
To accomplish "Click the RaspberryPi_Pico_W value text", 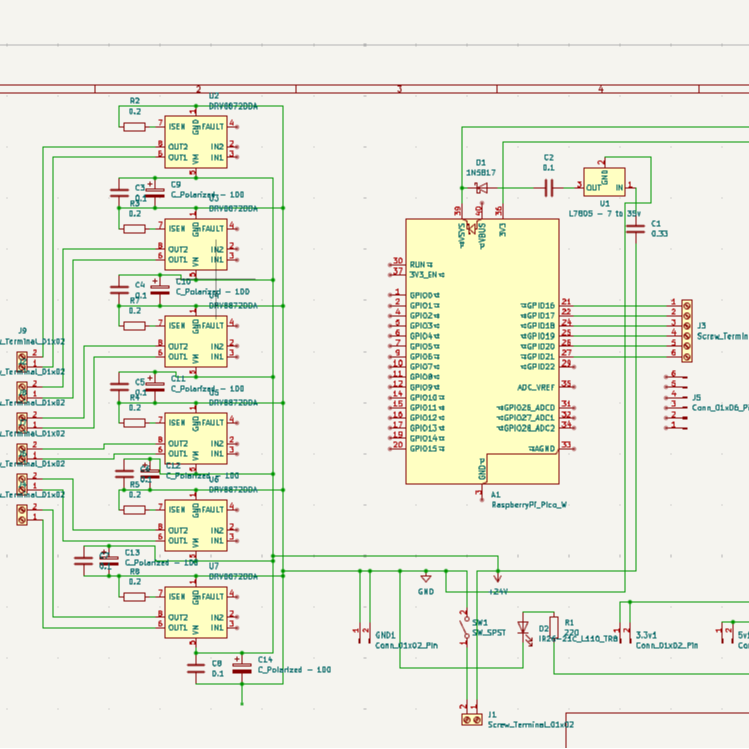I will [x=529, y=504].
